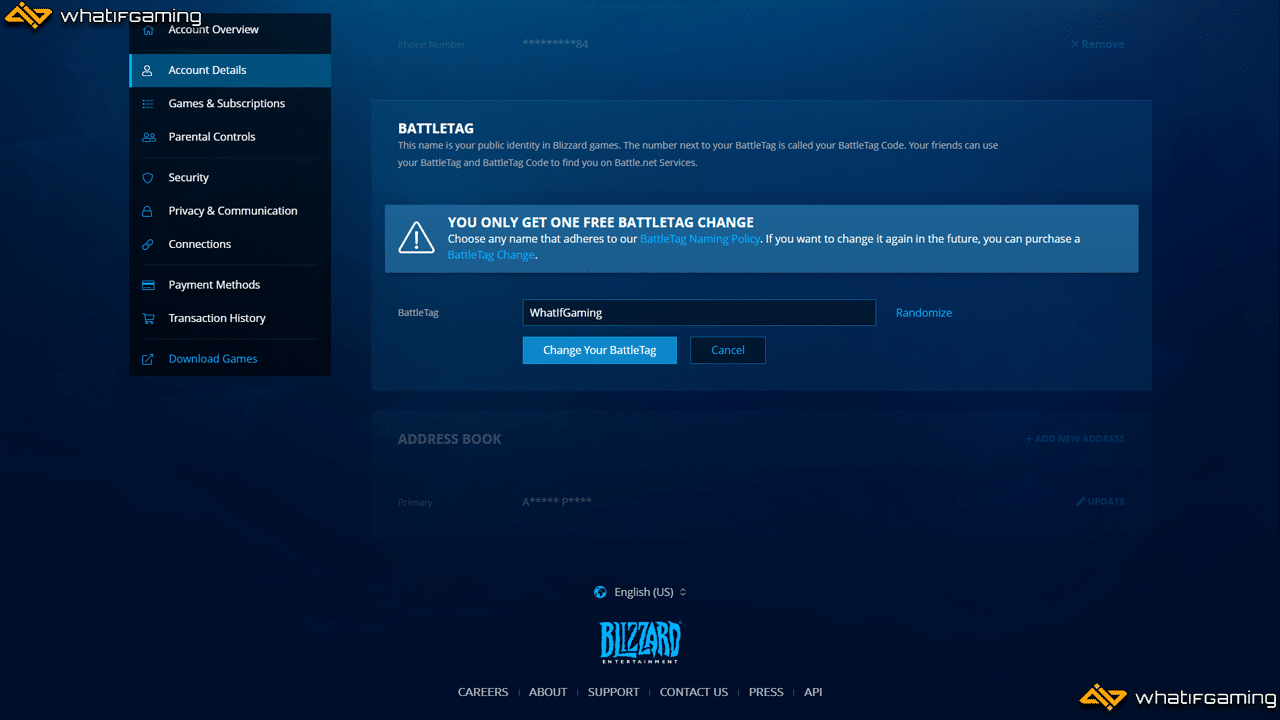
Task: View Transaction History
Action: coord(230,317)
